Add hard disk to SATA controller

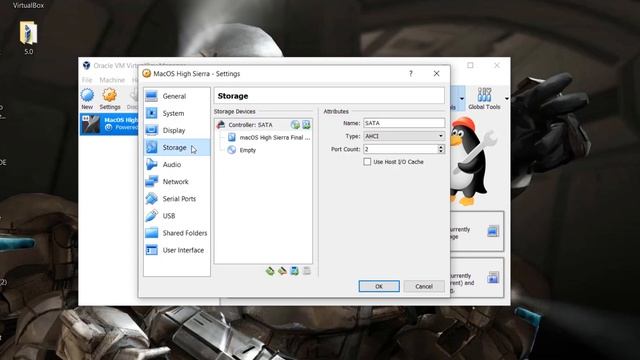(306, 125)
